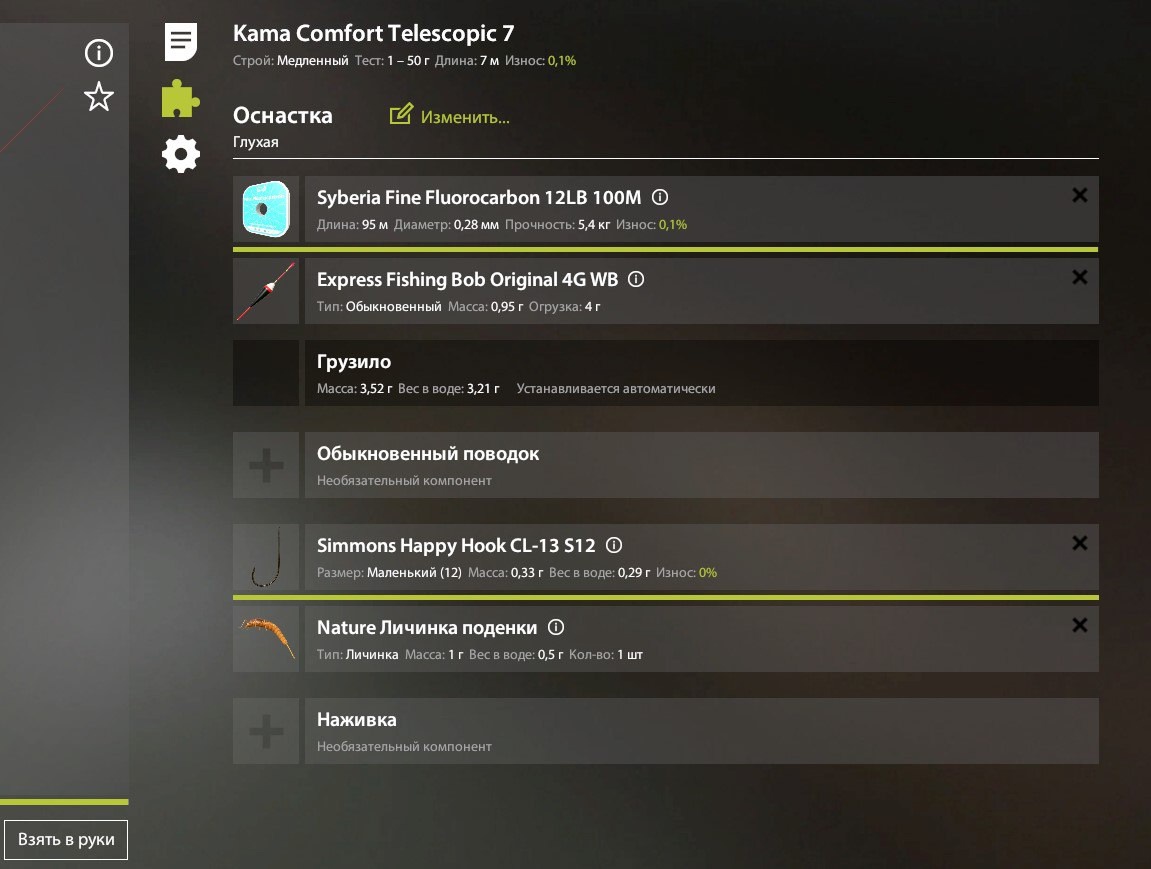Show info for Express Fishing Bob float

point(636,279)
